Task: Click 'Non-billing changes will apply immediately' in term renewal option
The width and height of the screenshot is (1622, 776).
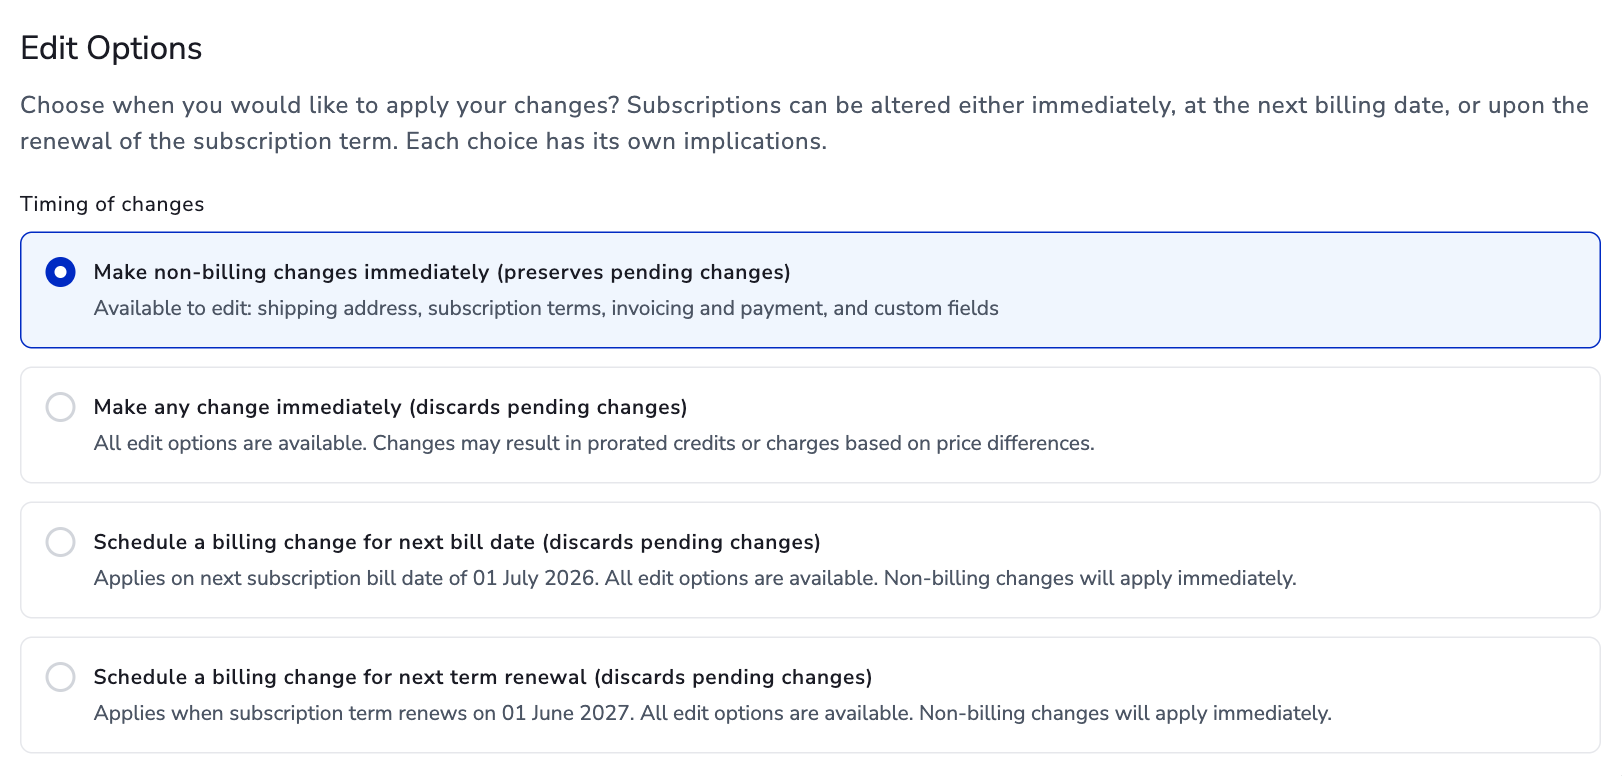Action: (1125, 713)
